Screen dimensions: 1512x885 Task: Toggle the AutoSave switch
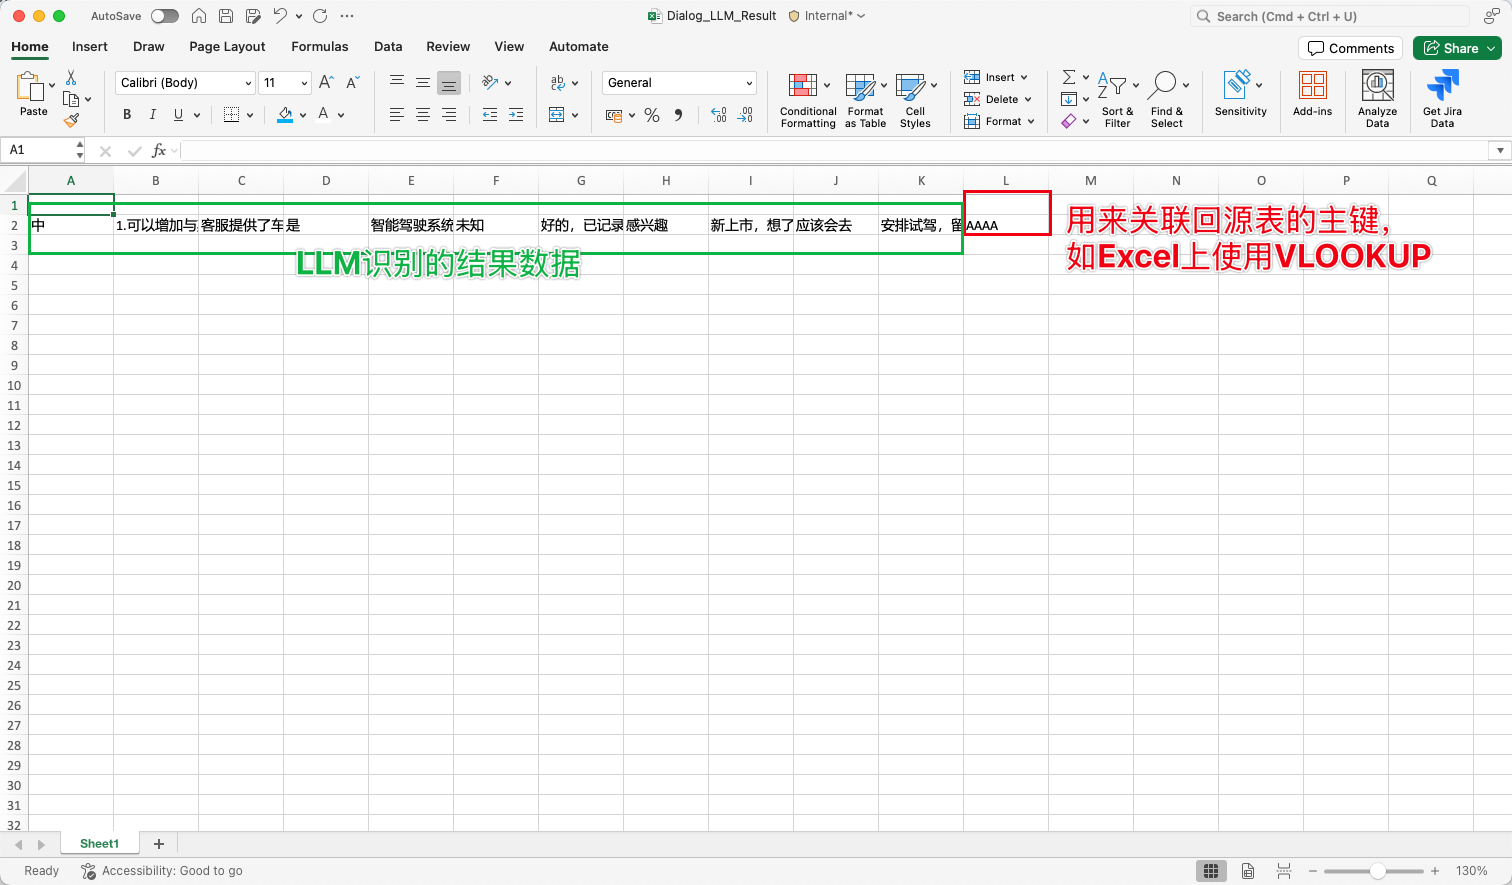[x=165, y=16]
